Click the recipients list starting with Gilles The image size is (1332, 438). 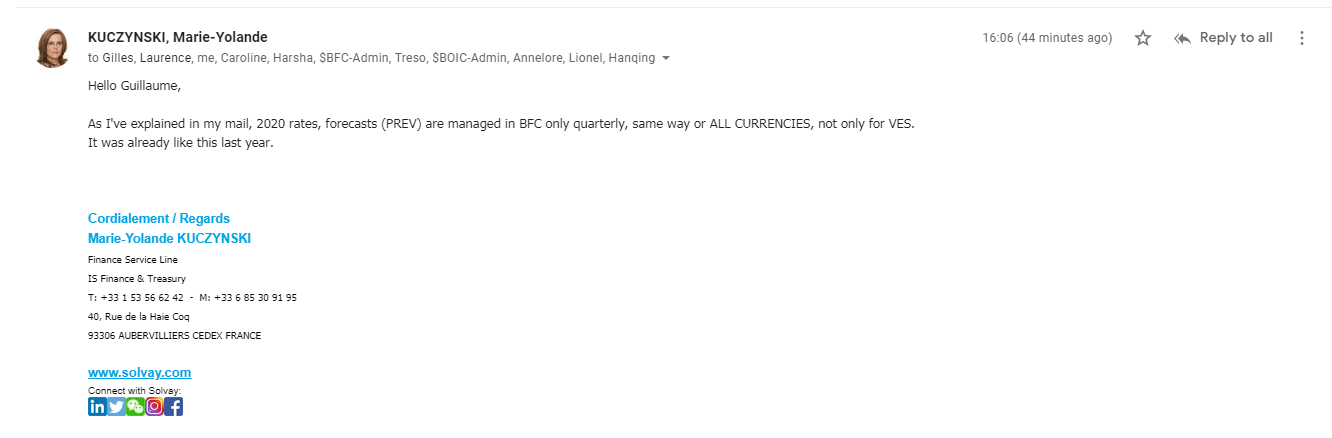pyautogui.click(x=371, y=58)
